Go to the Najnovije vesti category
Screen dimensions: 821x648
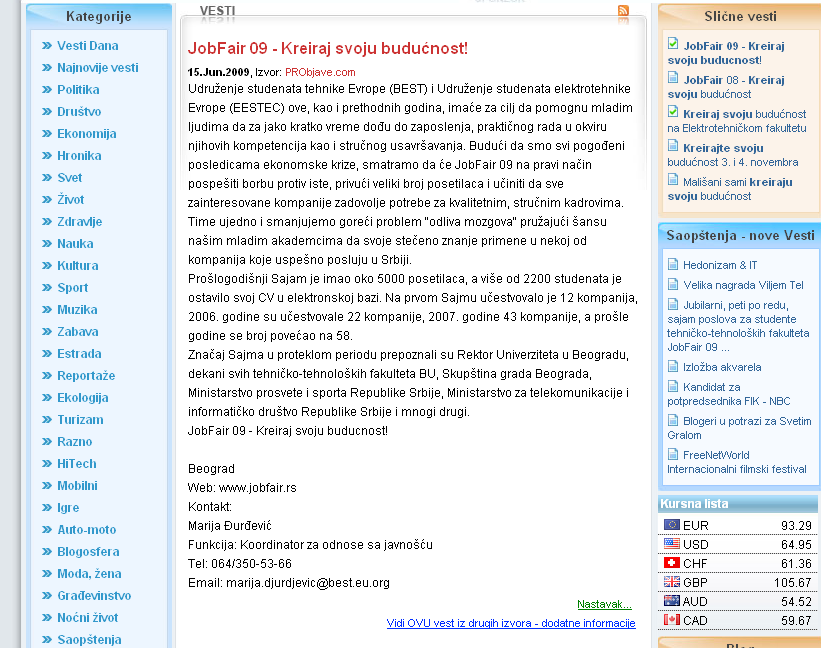(97, 68)
